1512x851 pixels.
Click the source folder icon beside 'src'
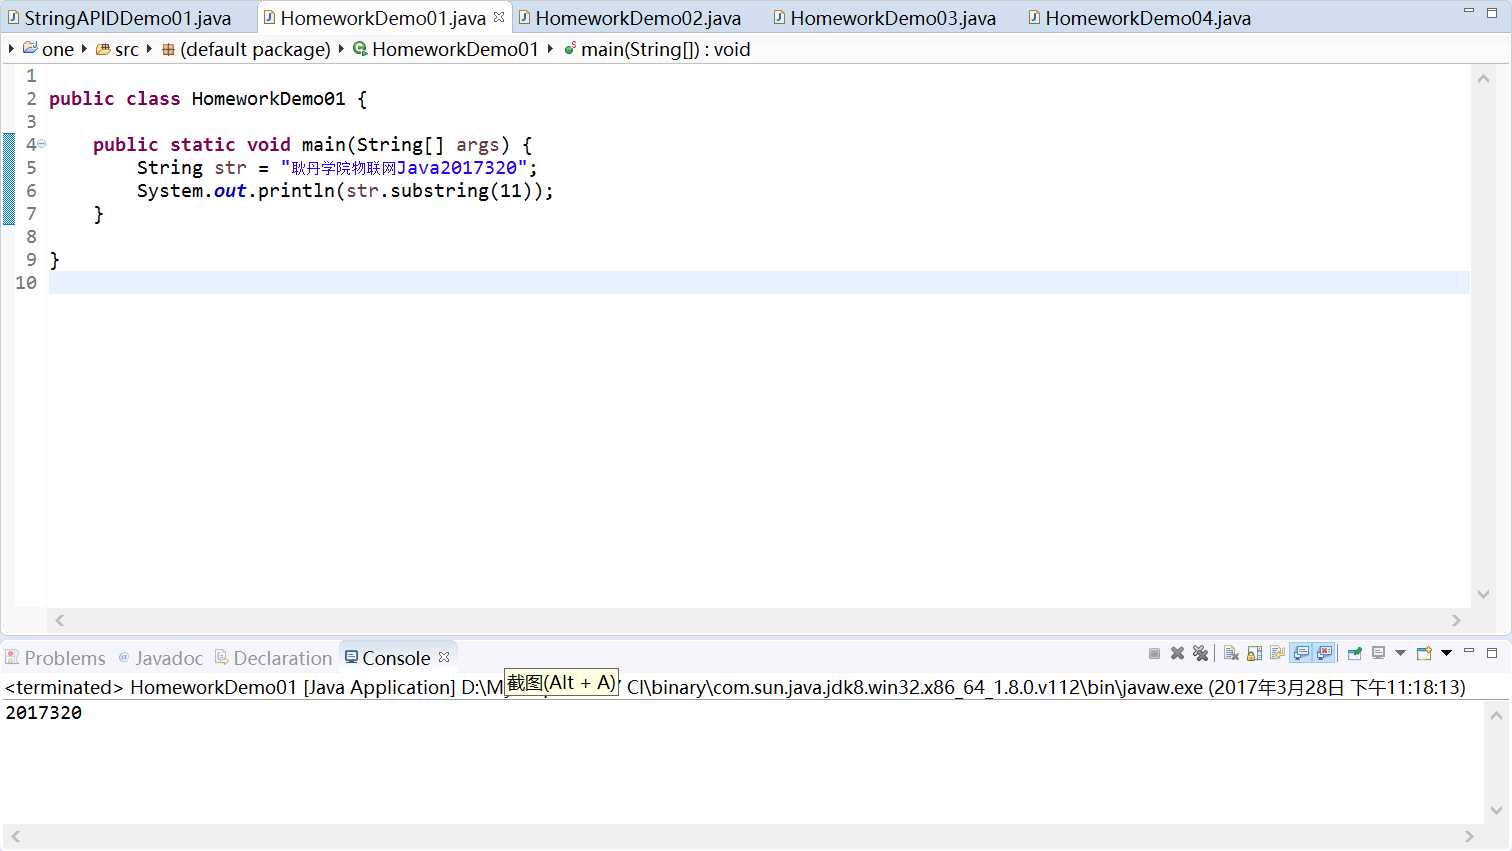point(103,48)
